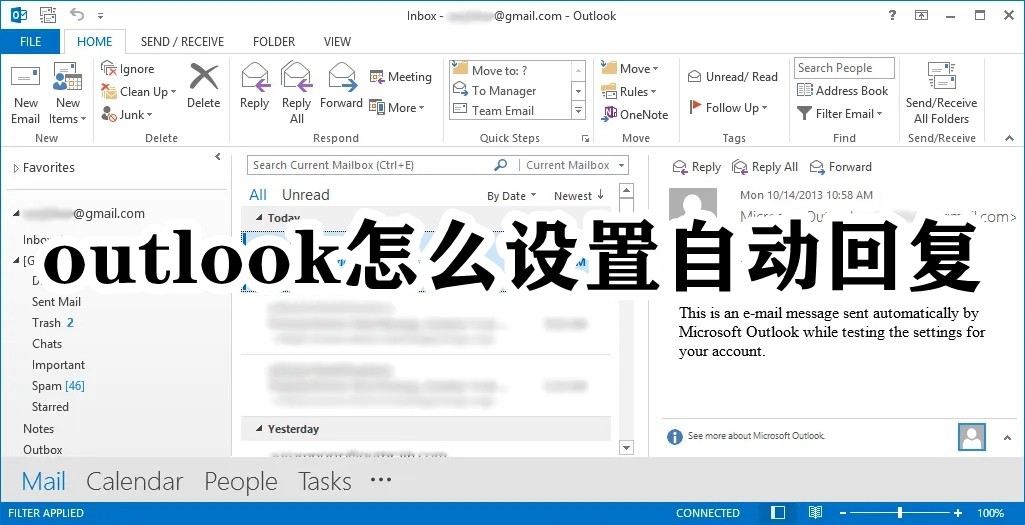Collapse the gmail.com account tree
The image size is (1025, 525).
click(16, 214)
